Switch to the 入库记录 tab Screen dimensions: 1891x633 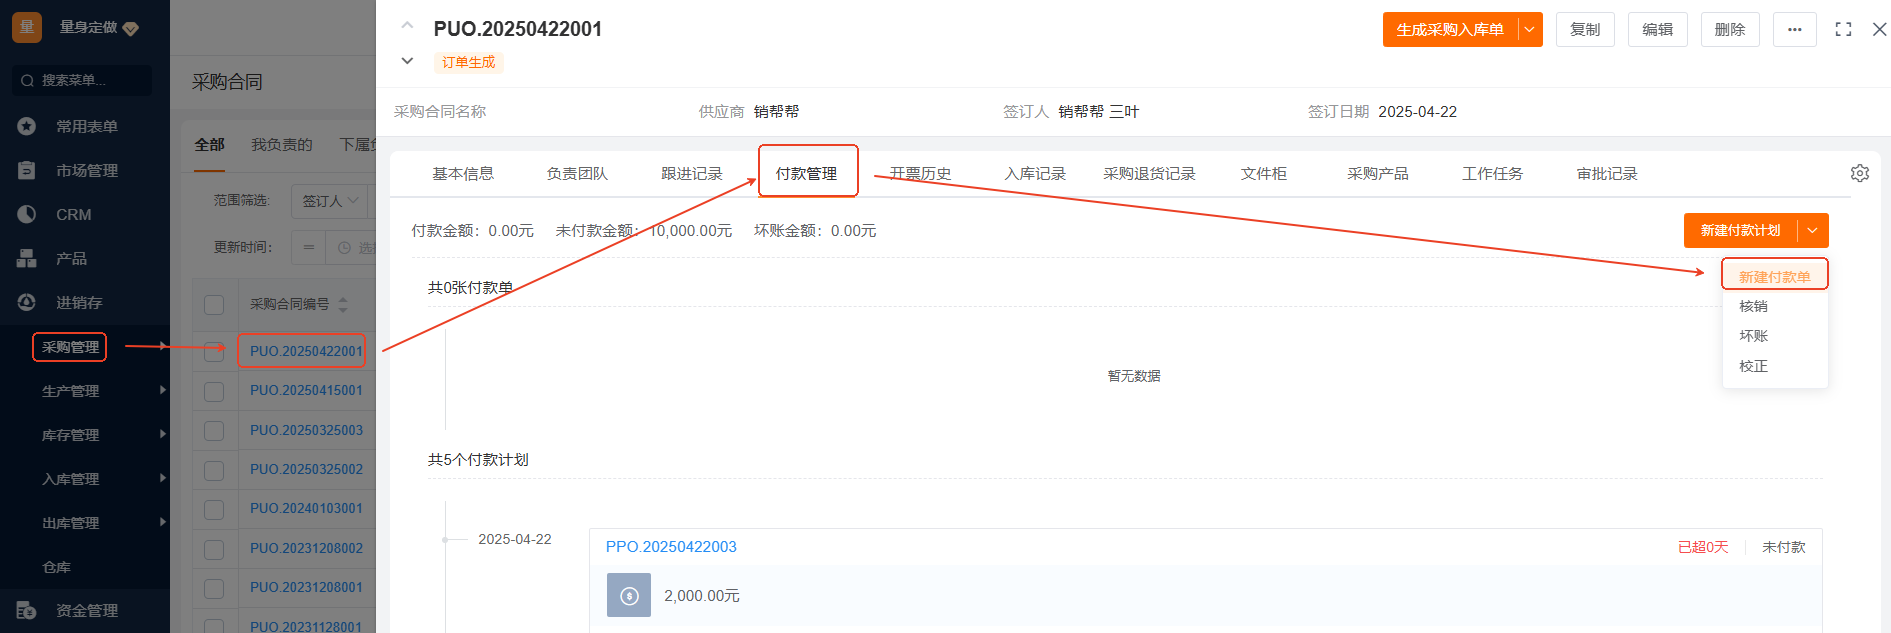tap(1036, 174)
